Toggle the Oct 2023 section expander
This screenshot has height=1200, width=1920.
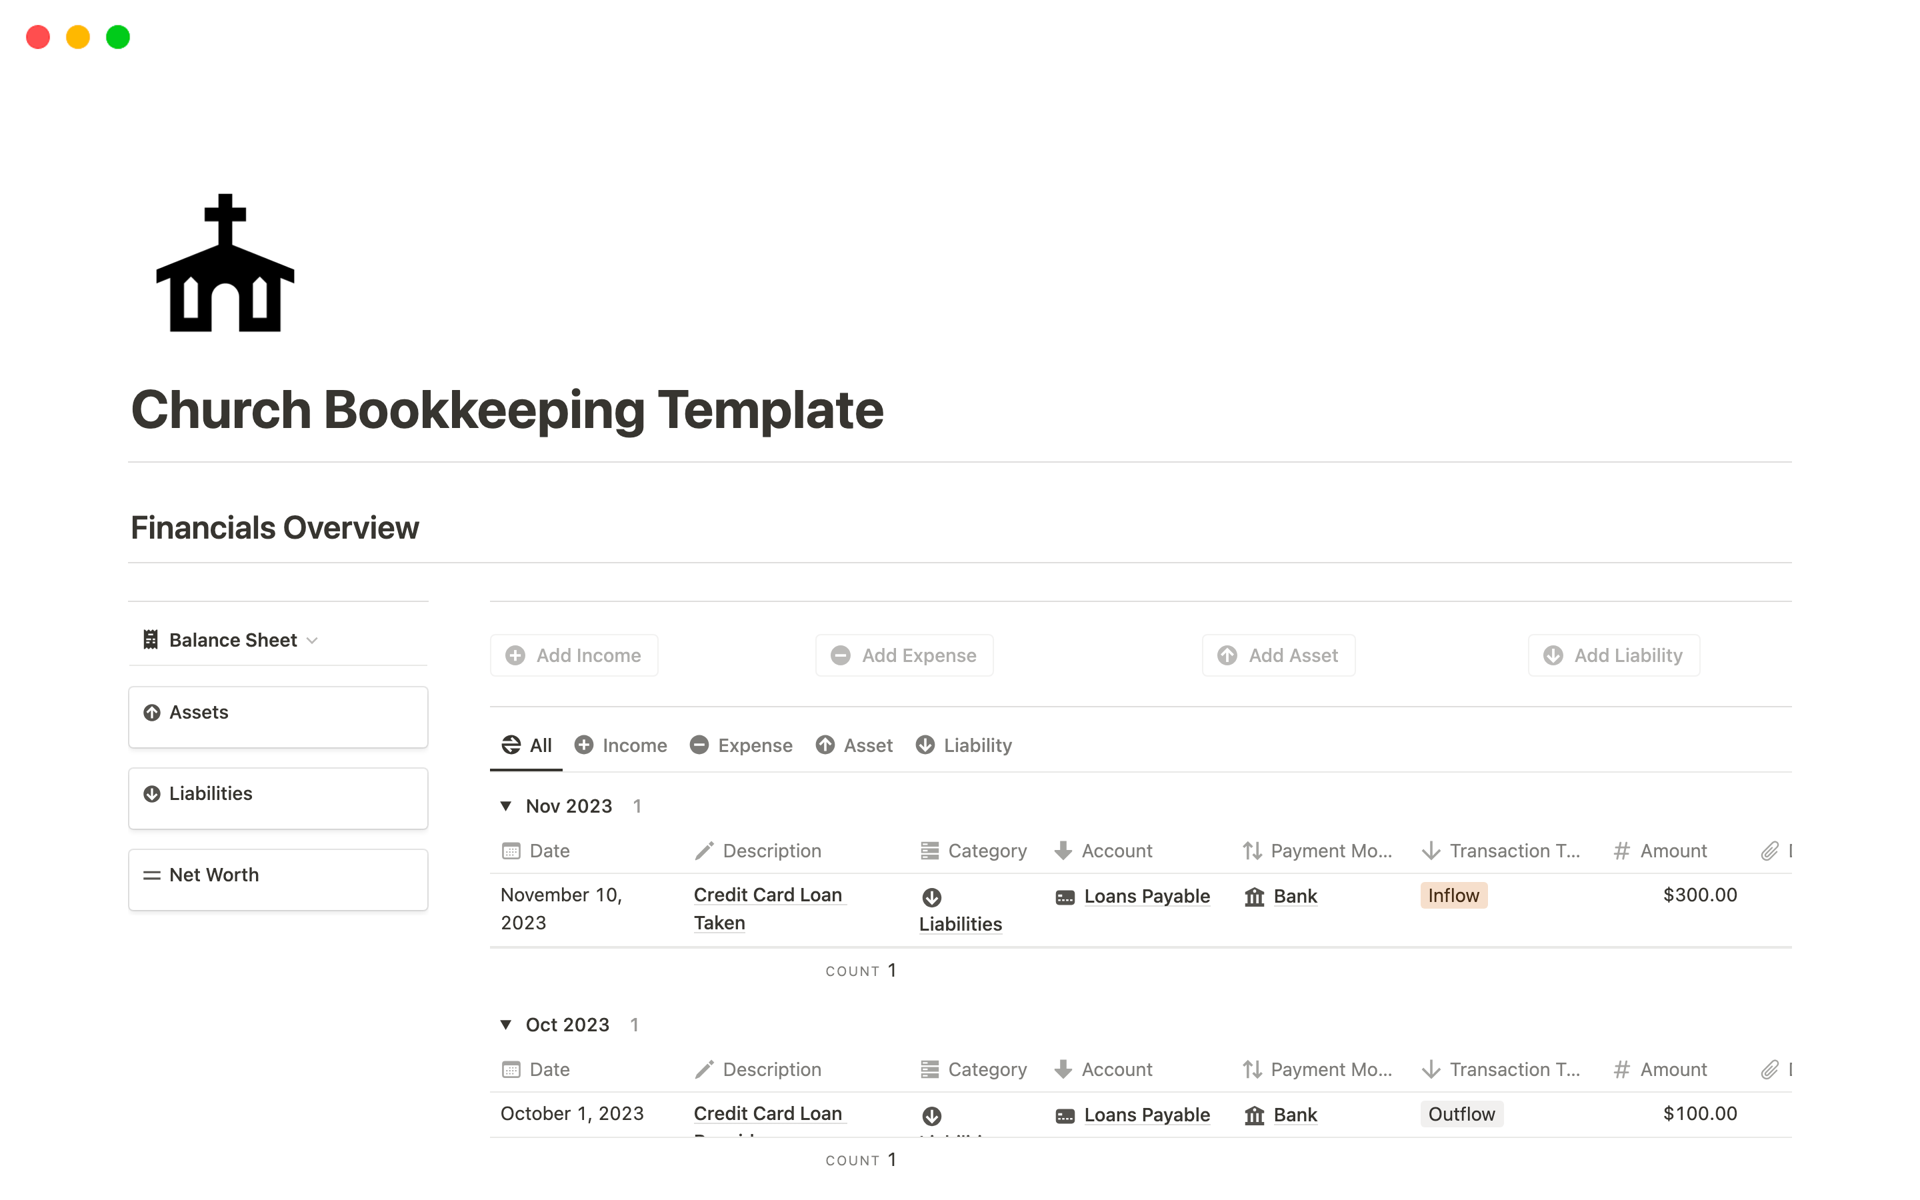point(506,1023)
